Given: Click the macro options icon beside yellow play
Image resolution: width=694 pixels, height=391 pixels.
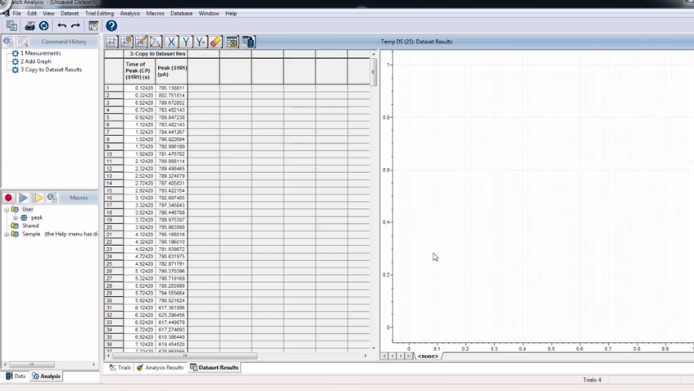Looking at the screenshot, I should click(52, 197).
